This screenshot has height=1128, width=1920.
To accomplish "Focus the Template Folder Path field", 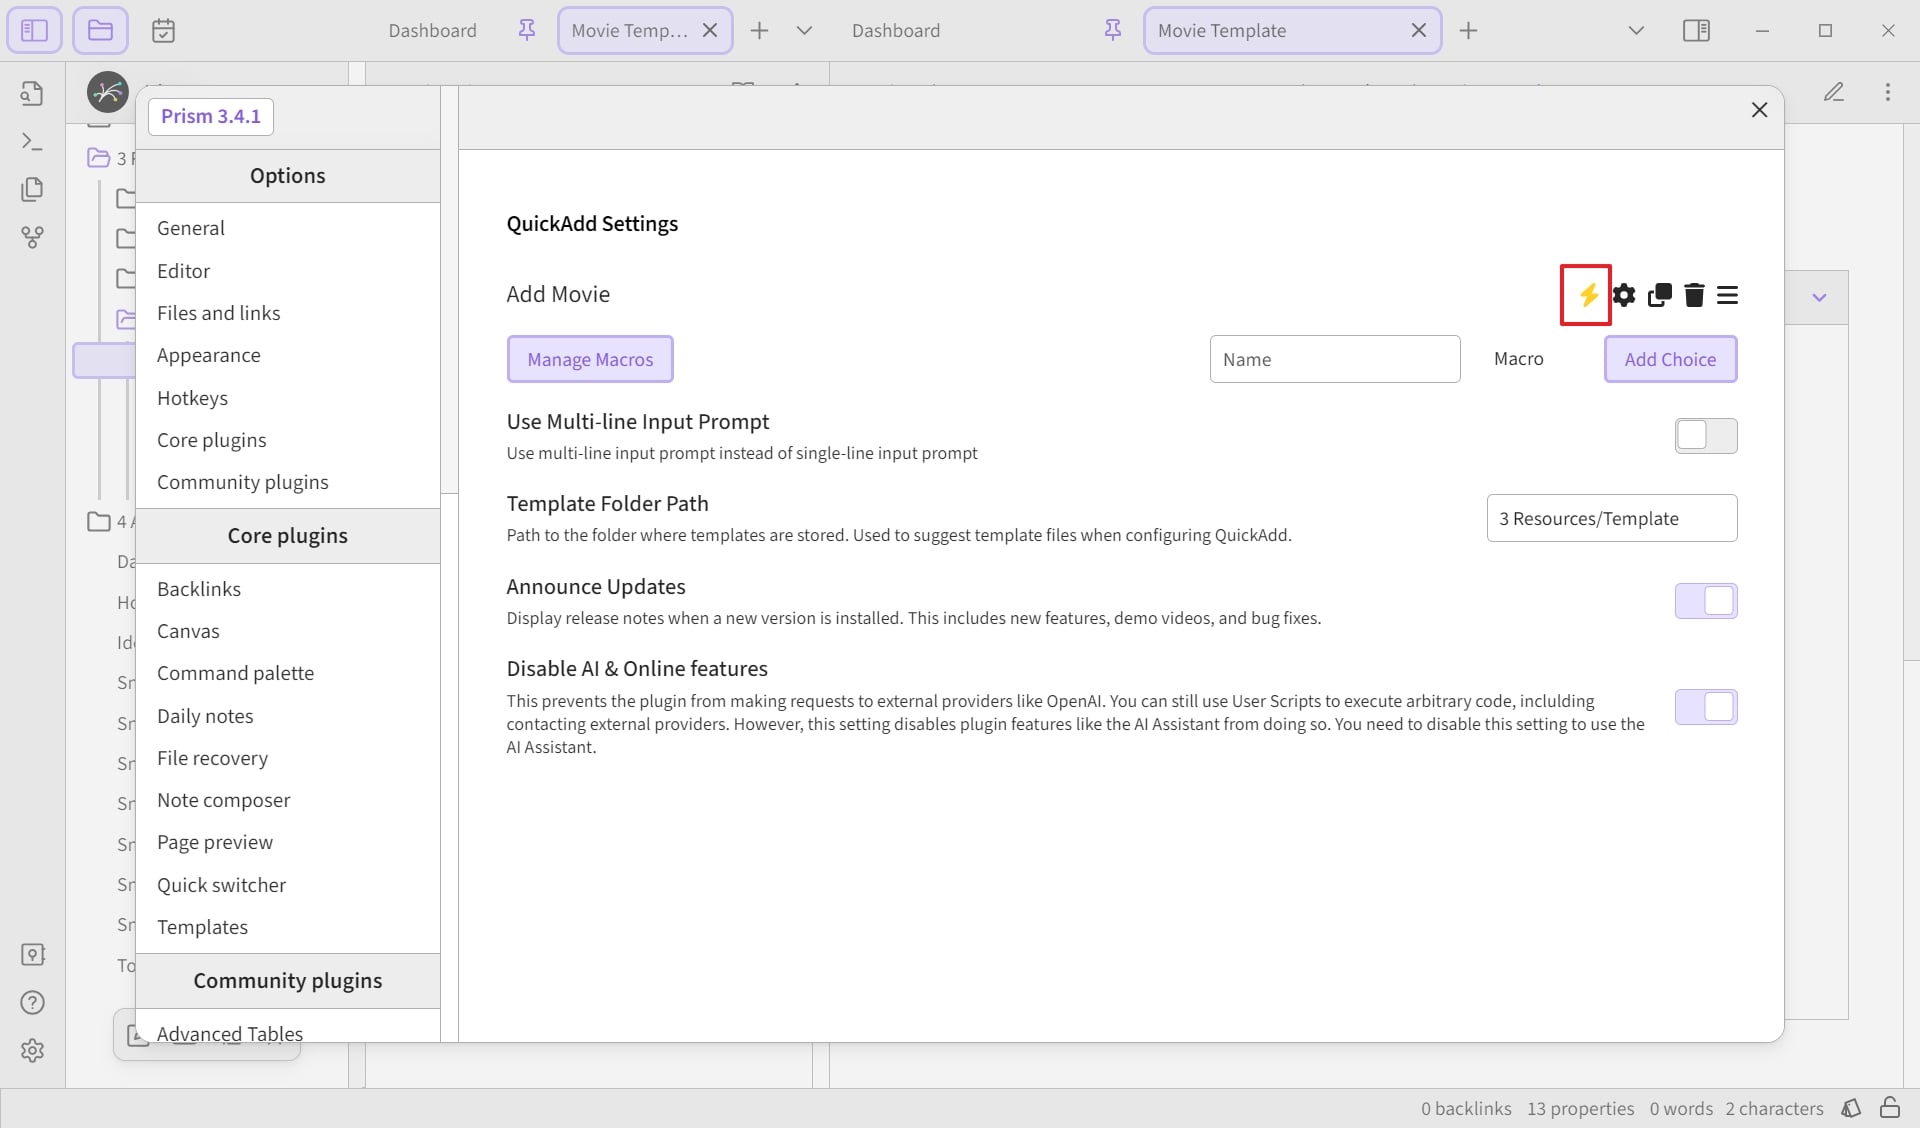I will coord(1612,518).
